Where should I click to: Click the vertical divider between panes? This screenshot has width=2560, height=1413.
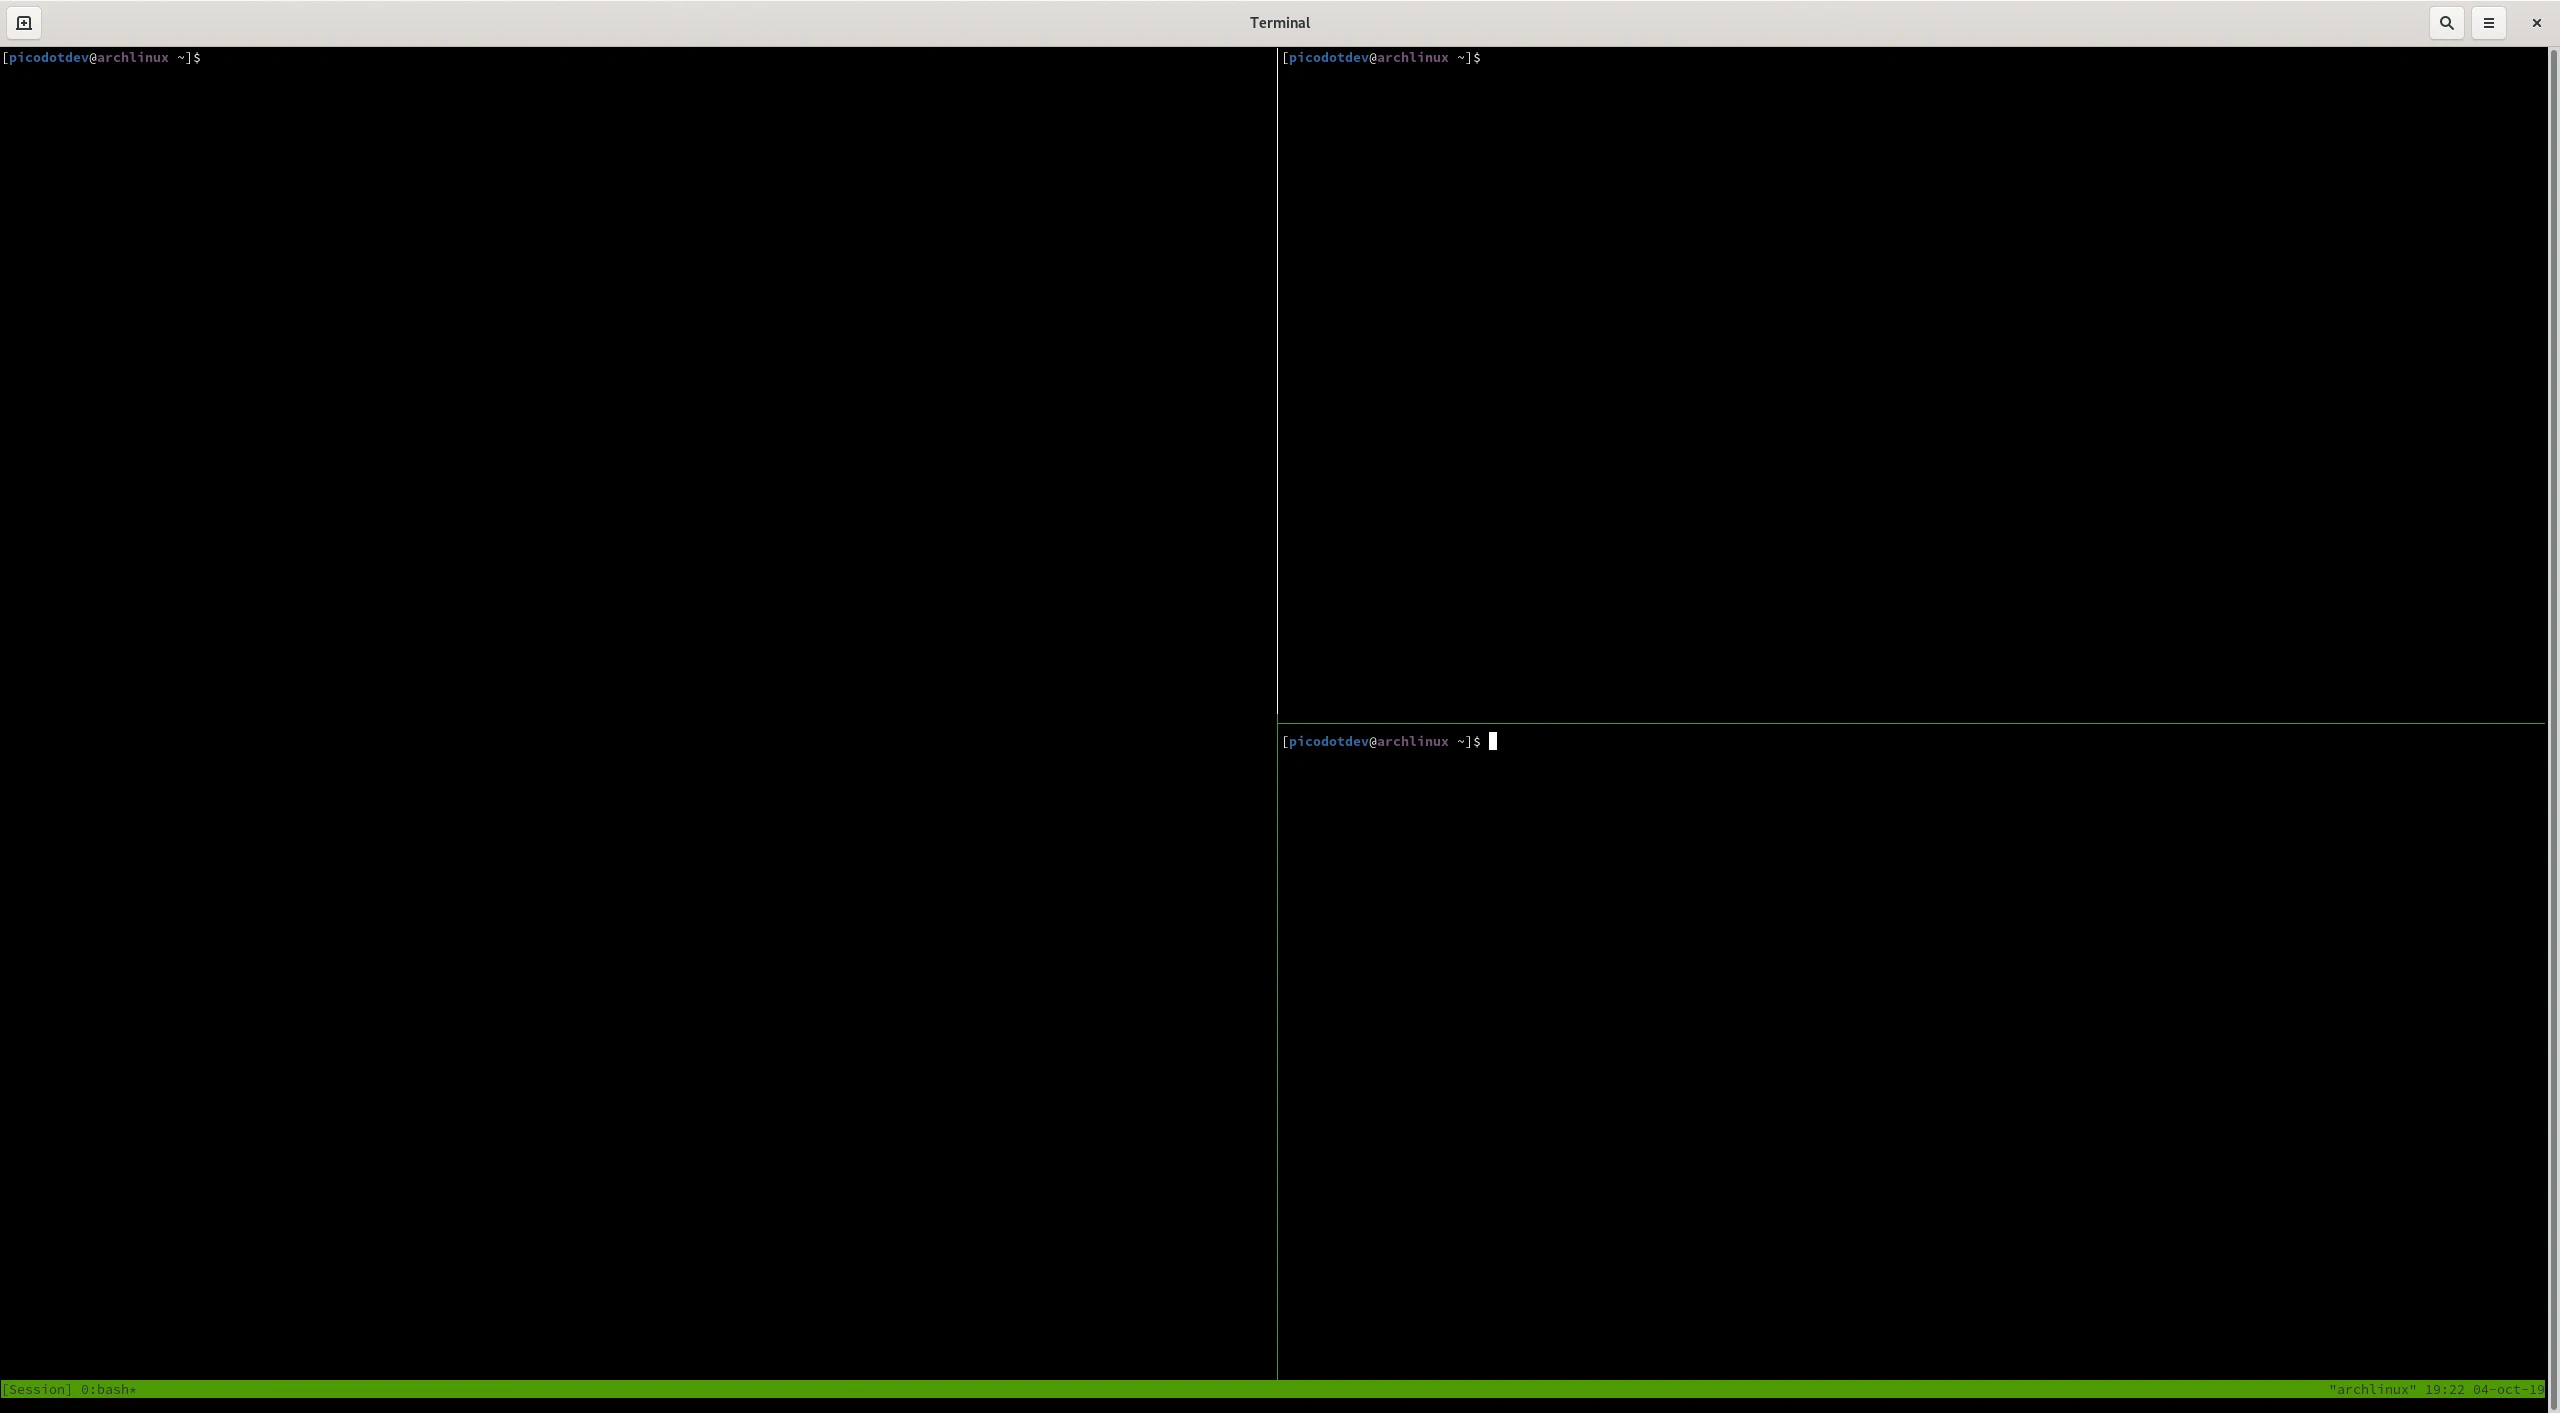point(1277,700)
